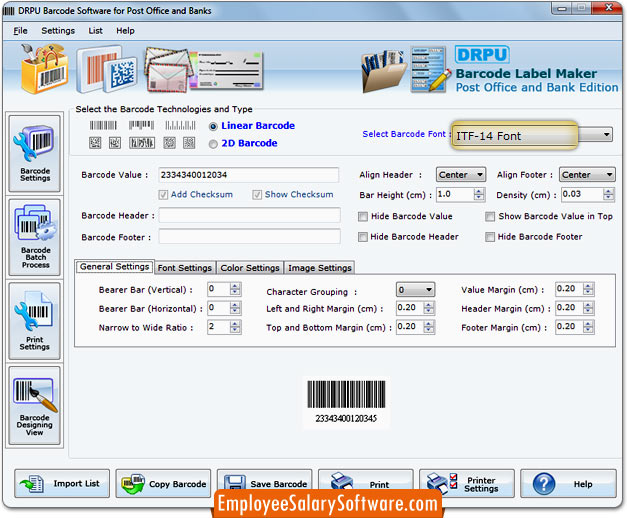Open Barcode Batch Process from sidebar

tap(35, 237)
